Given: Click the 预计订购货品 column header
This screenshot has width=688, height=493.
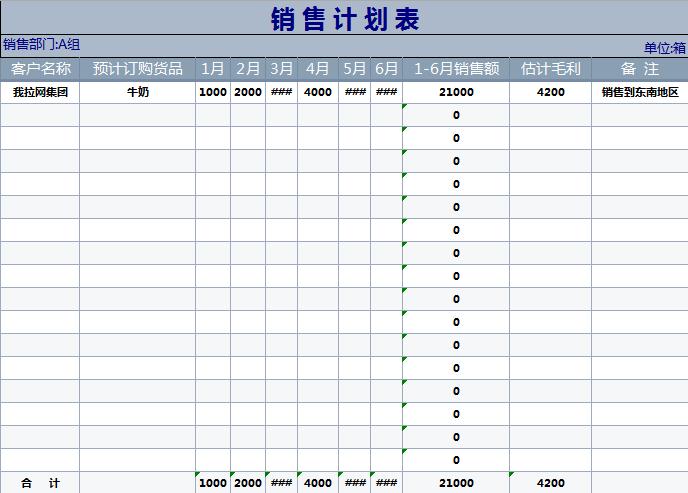Looking at the screenshot, I should point(137,69).
